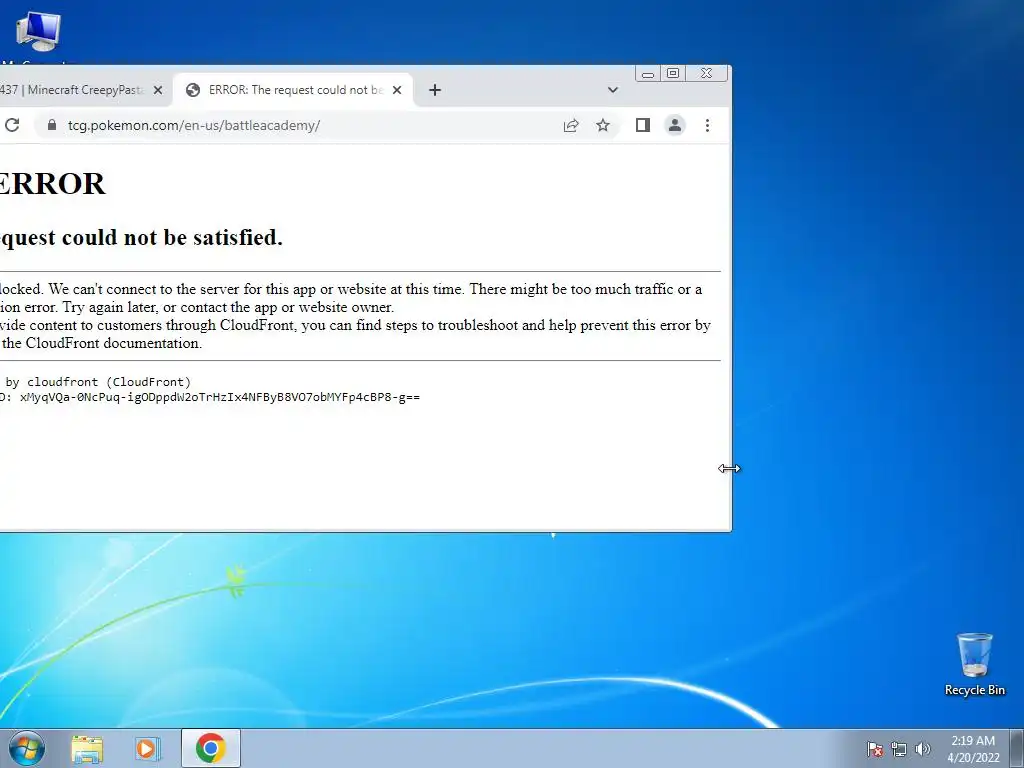This screenshot has height=768, width=1024.
Task: Reload the Pokemon page in Chrome
Action: pos(12,125)
